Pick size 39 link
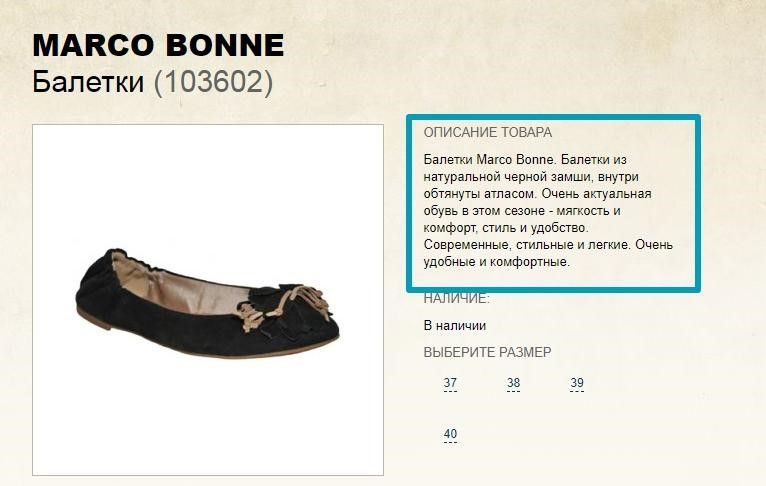This screenshot has height=486, width=766. coord(577,383)
